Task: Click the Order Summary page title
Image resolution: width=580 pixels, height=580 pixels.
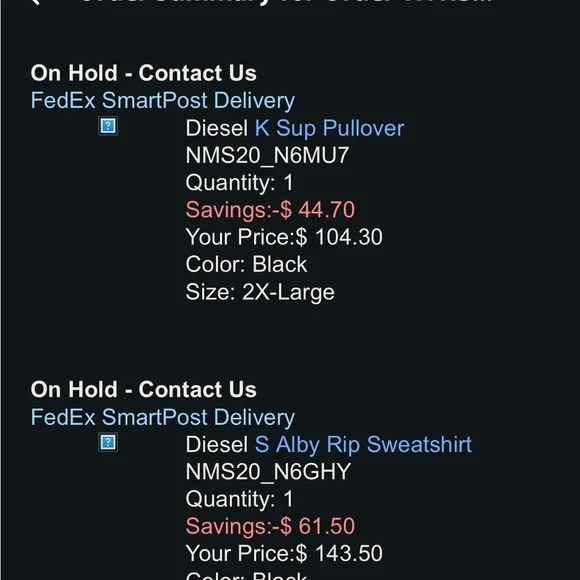Action: click(x=285, y=2)
